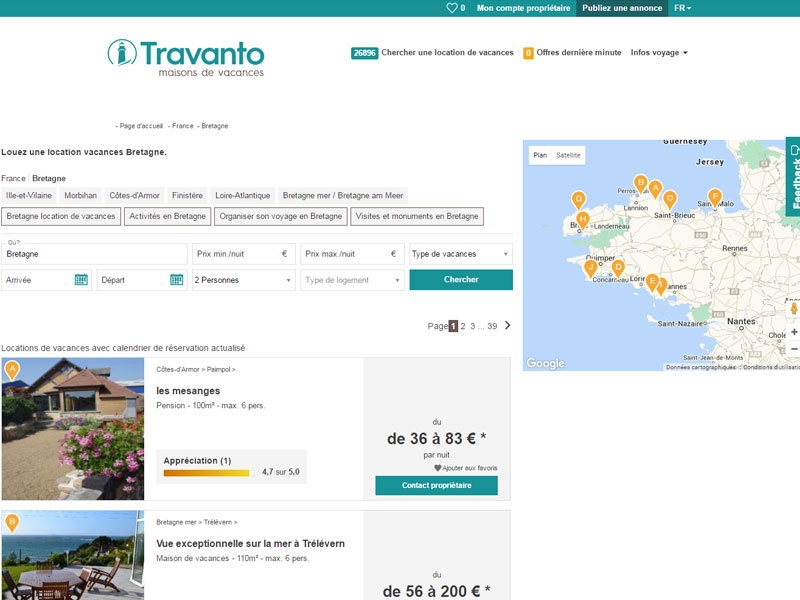
Task: Click Street View pegman on map
Action: (794, 308)
